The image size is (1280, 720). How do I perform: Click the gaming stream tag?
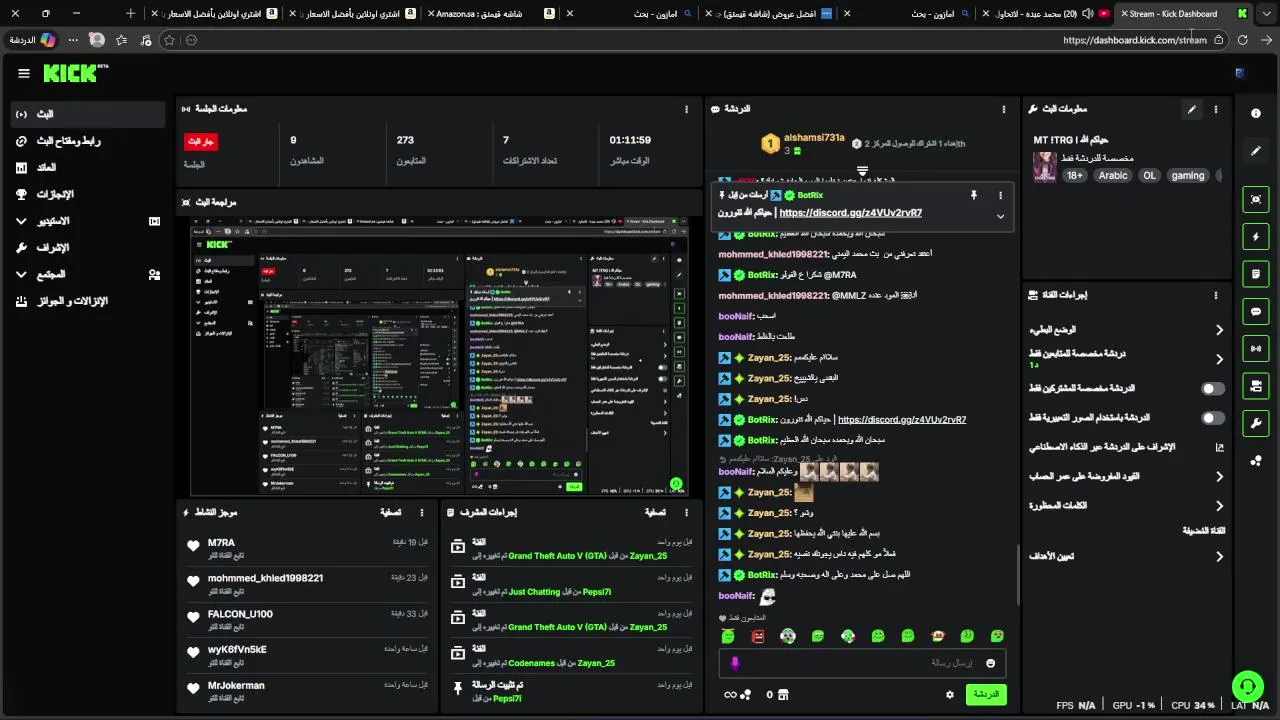pyautogui.click(x=1188, y=175)
